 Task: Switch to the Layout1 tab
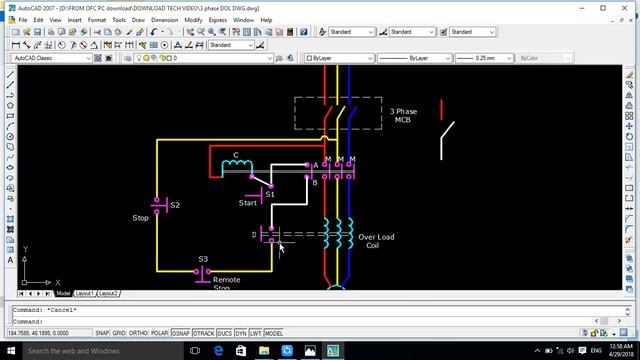point(84,293)
